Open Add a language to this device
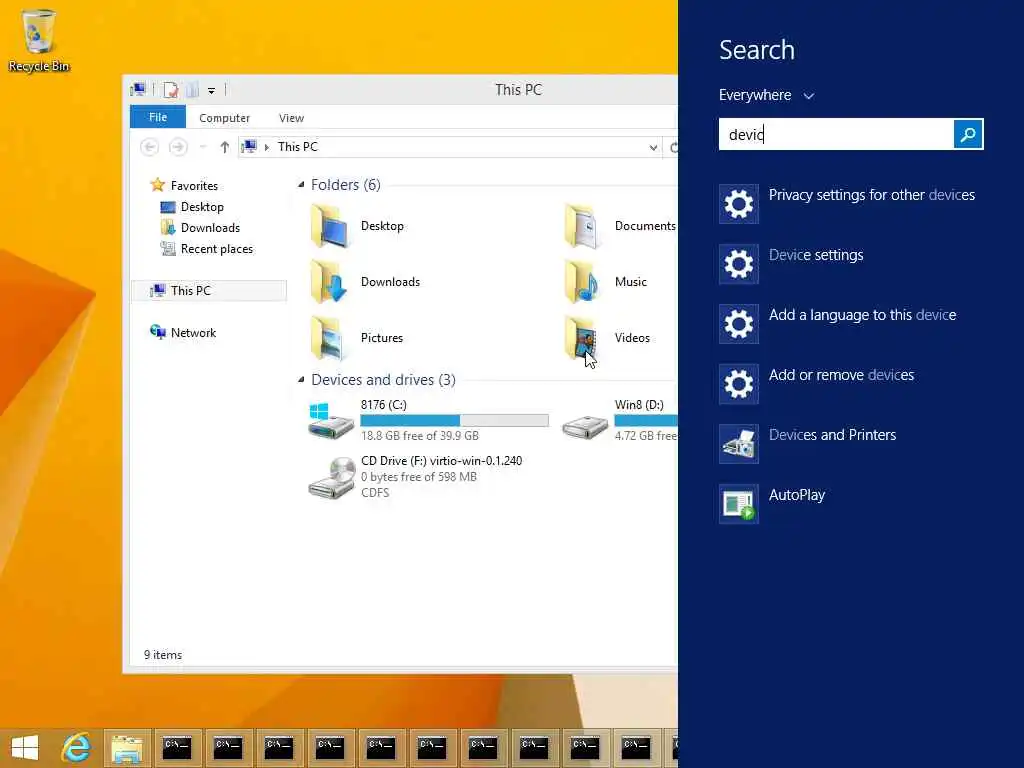 [x=852, y=324]
